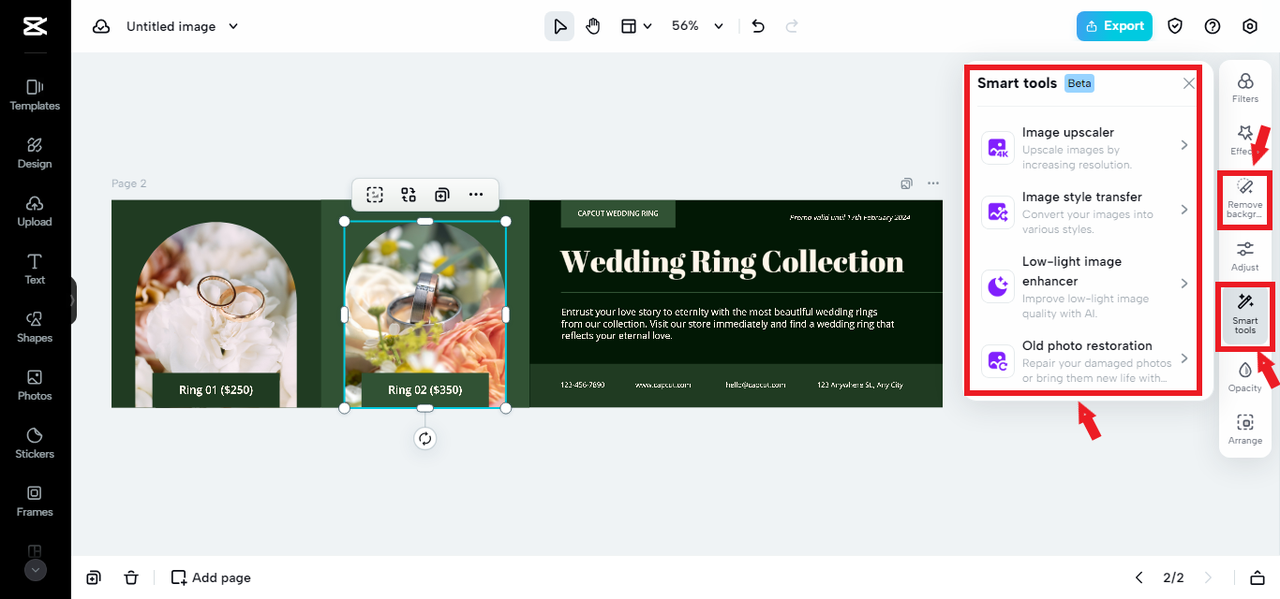Image resolution: width=1280 pixels, height=599 pixels.
Task: Select the CAPCUT WEDDING RING tag
Action: (x=618, y=214)
